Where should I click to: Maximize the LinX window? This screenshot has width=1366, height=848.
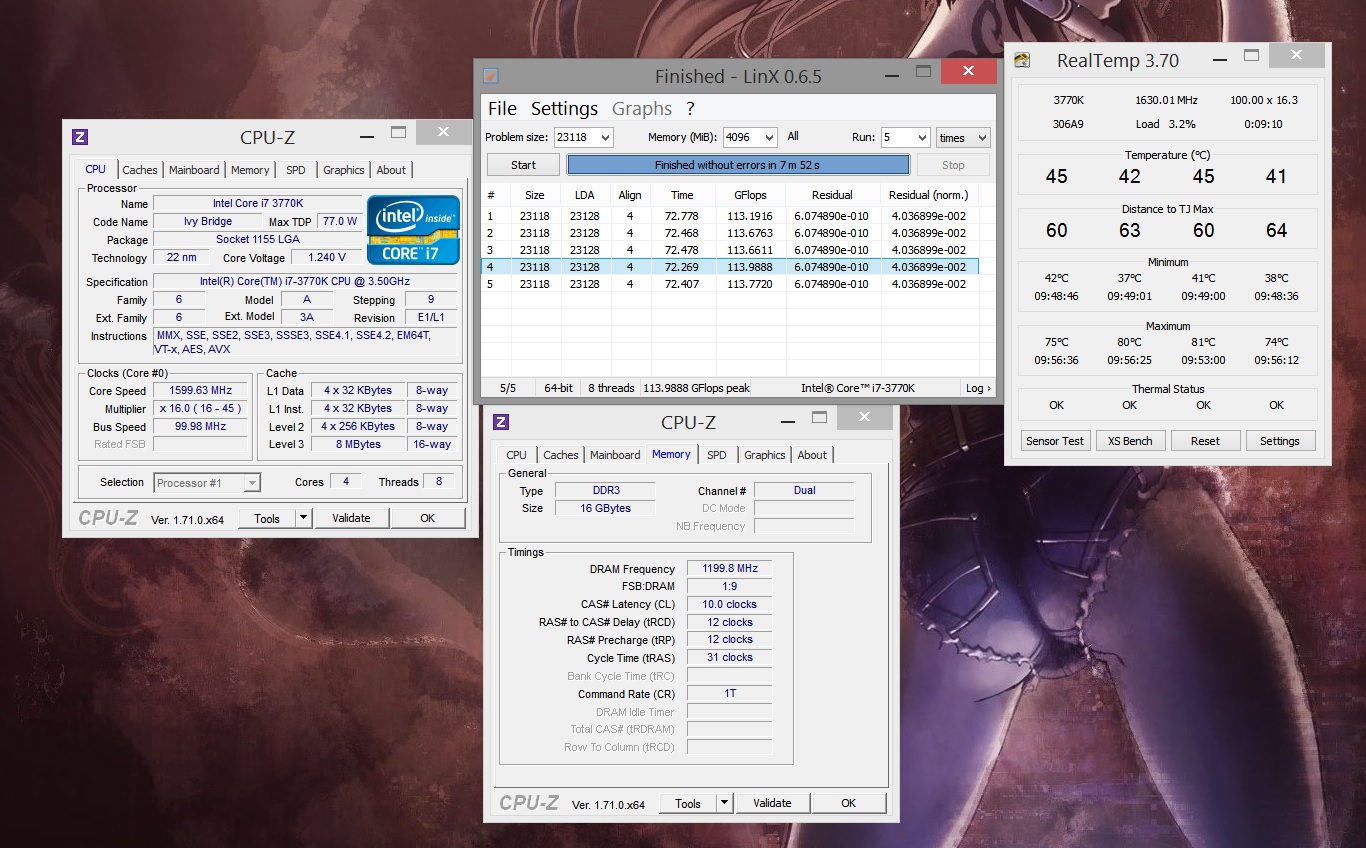923,72
